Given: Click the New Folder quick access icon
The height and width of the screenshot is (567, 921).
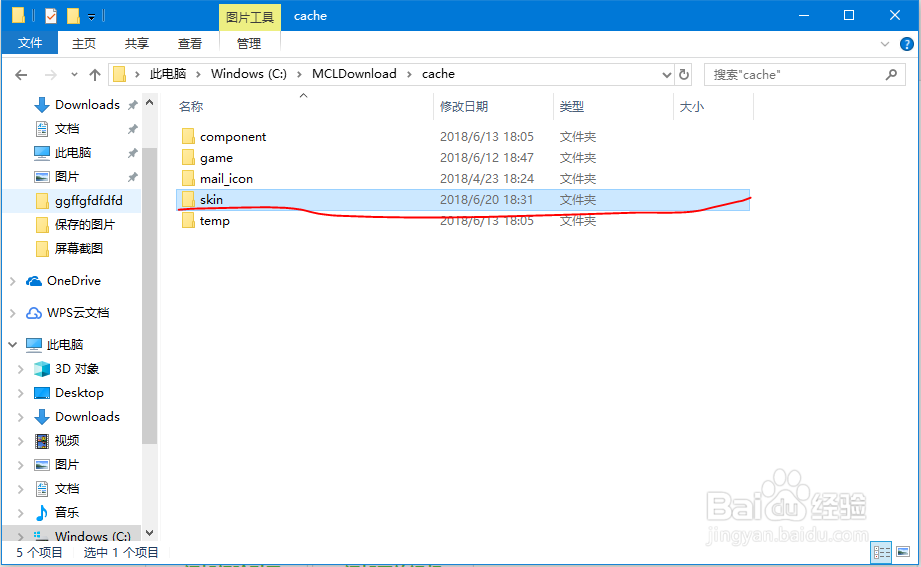Looking at the screenshot, I should (73, 16).
